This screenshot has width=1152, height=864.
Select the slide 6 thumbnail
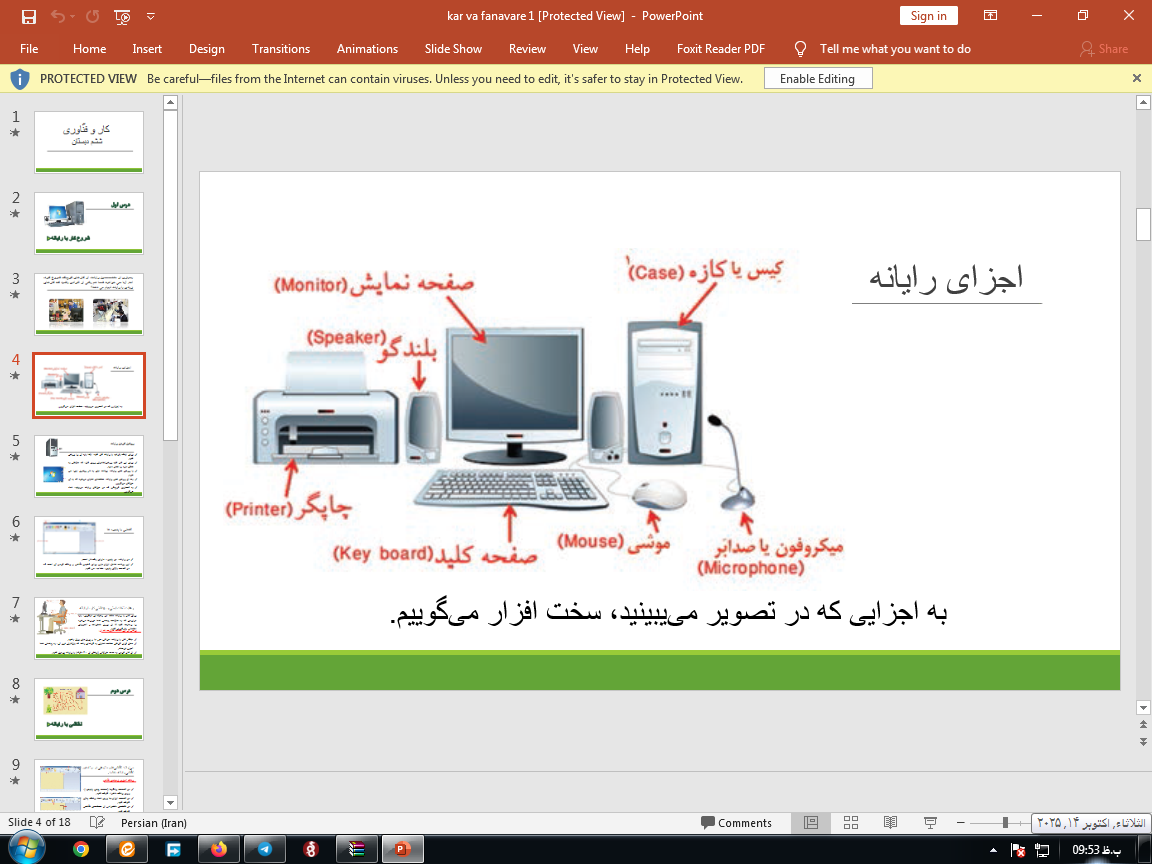tap(89, 547)
